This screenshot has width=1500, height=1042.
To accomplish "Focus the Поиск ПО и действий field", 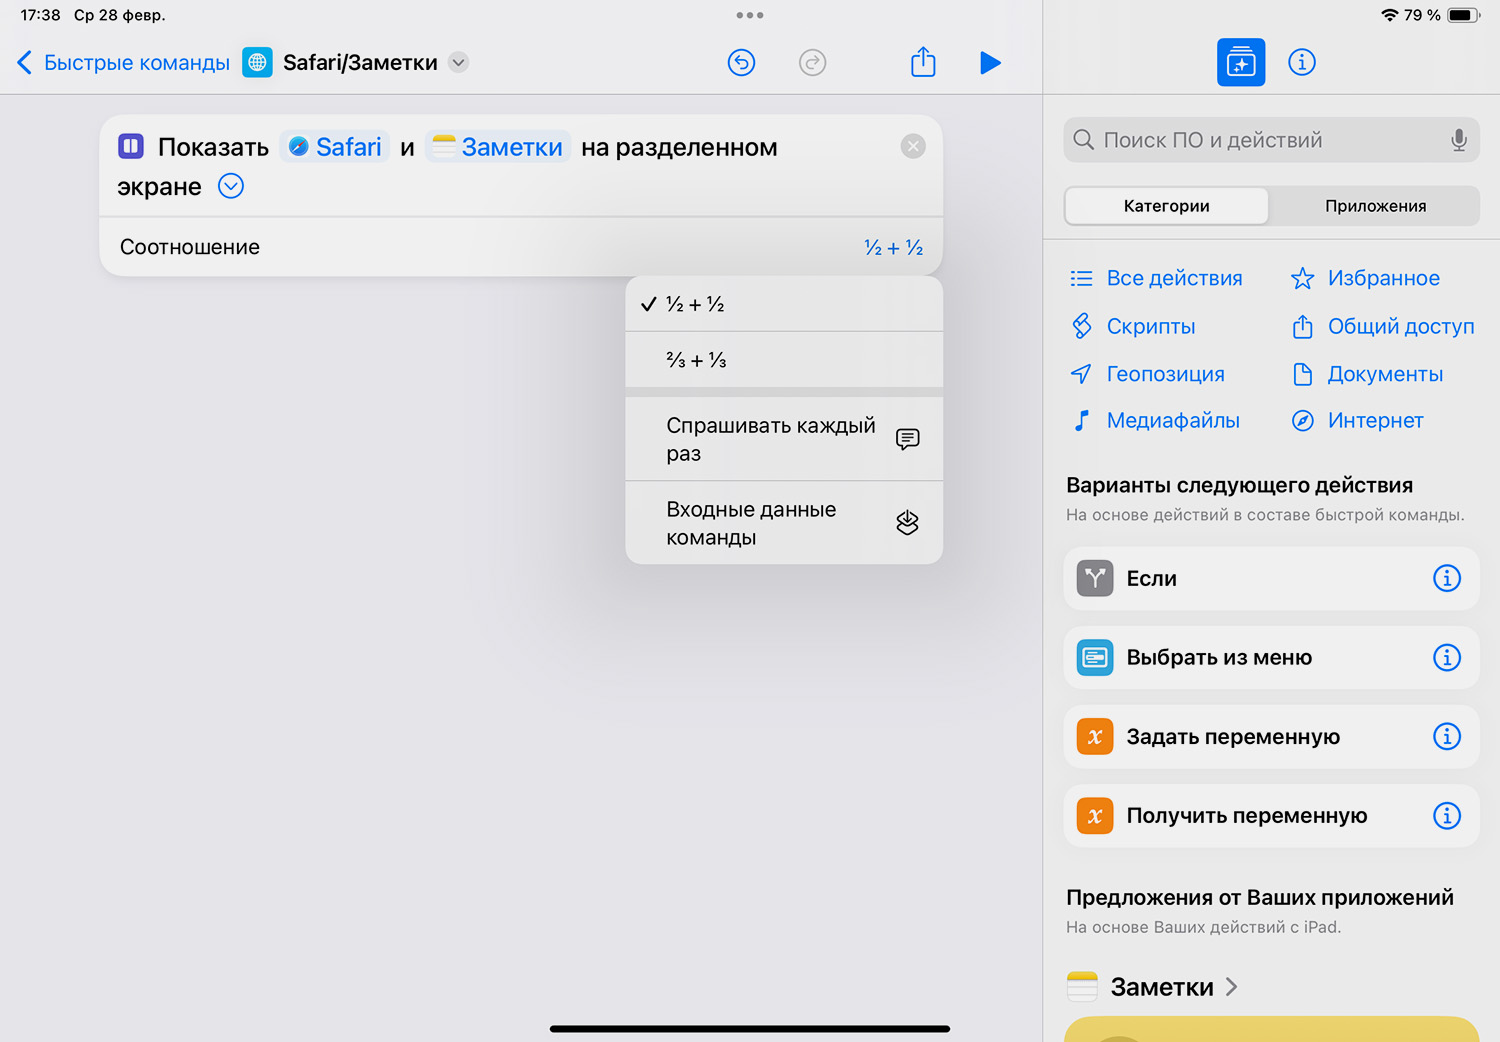I will click(1271, 140).
